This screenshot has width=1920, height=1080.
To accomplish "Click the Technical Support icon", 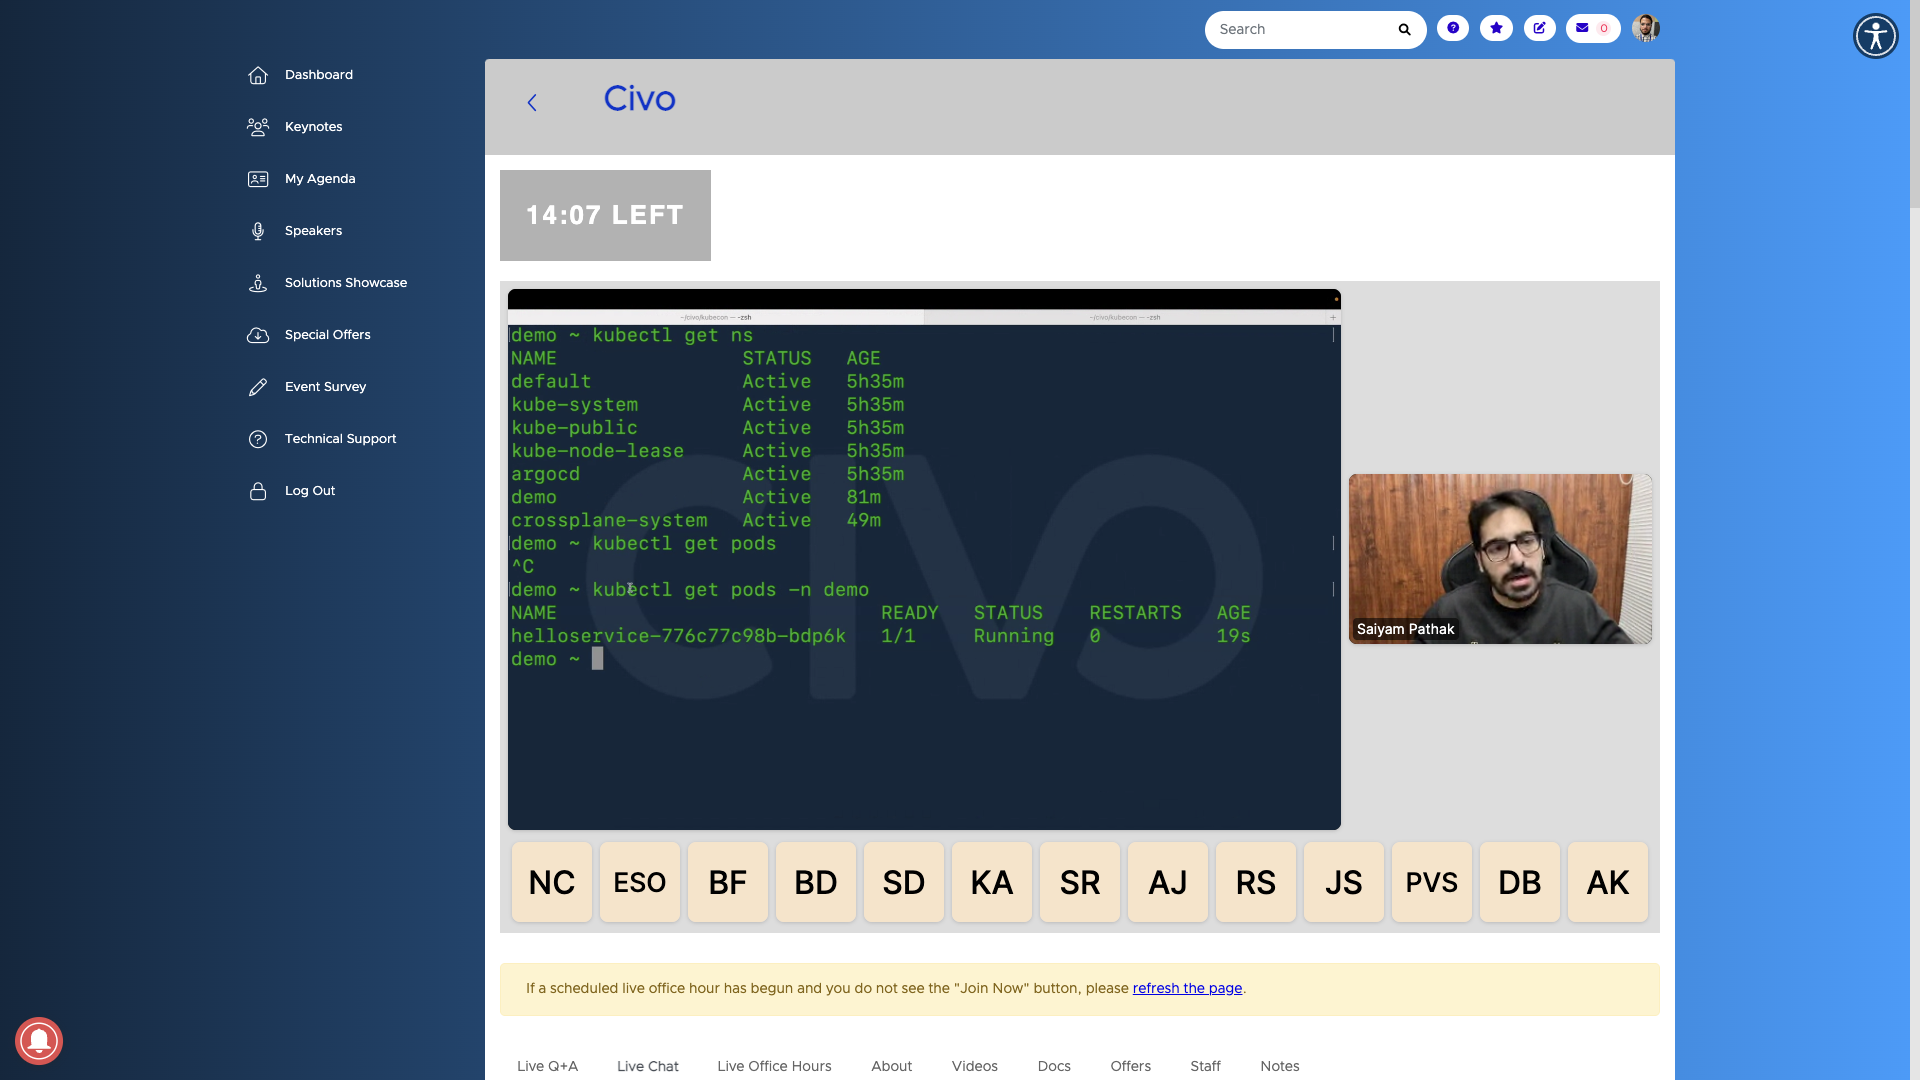I will [x=256, y=439].
